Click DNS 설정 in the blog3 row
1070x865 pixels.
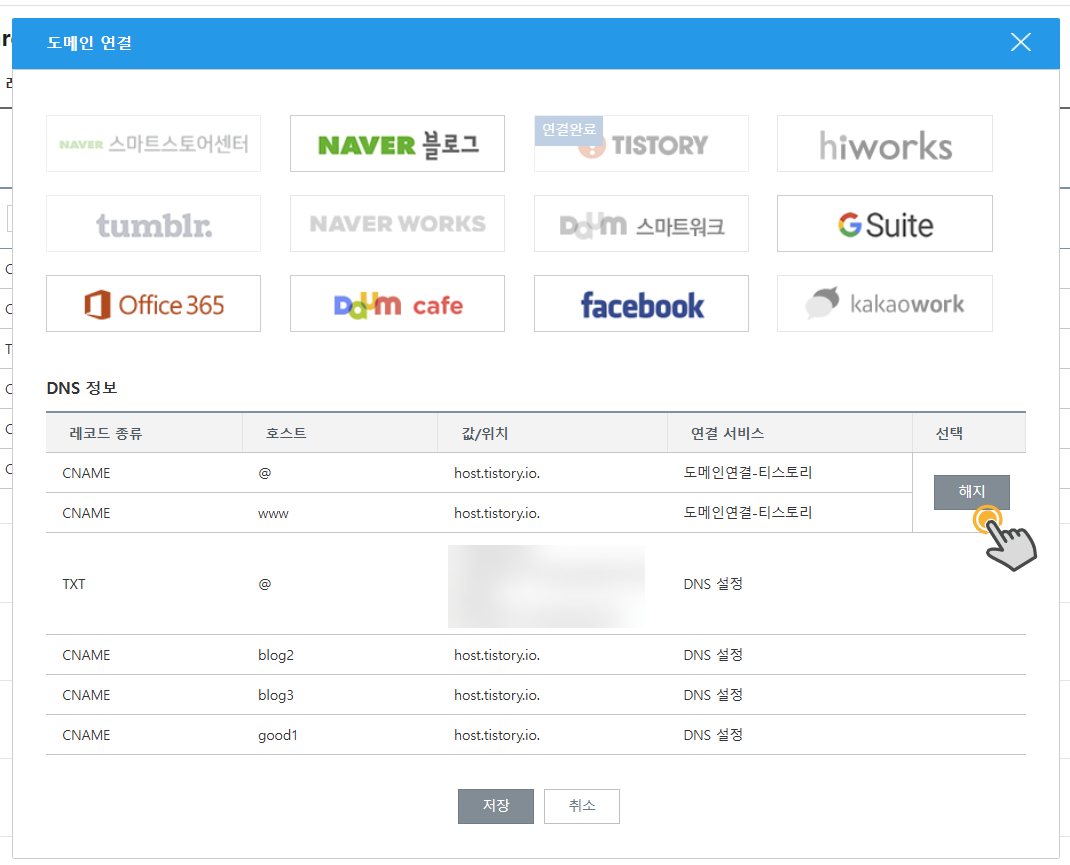[x=713, y=695]
